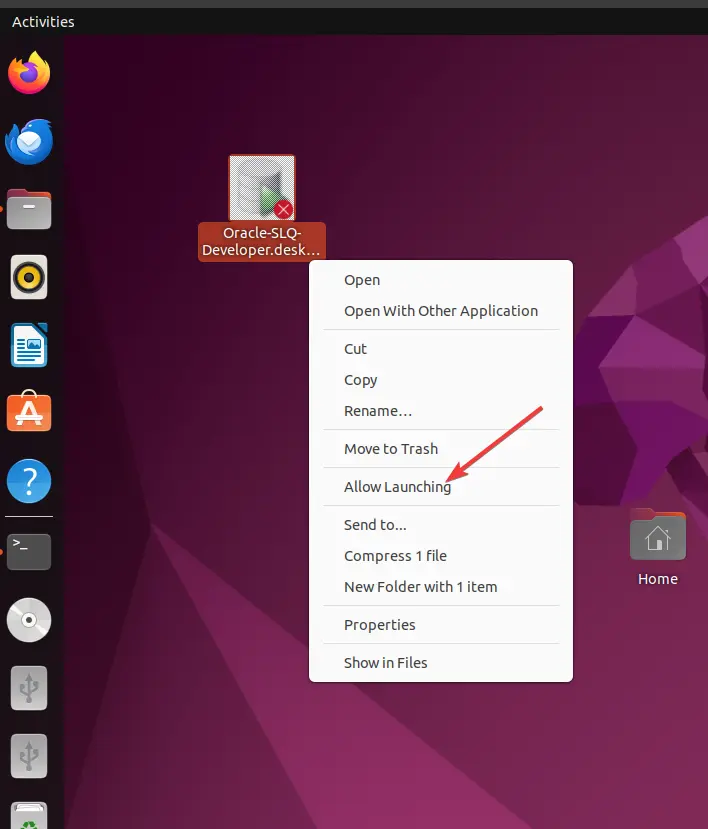The height and width of the screenshot is (829, 708).
Task: Select Rename… from the context menu
Action: click(441, 411)
